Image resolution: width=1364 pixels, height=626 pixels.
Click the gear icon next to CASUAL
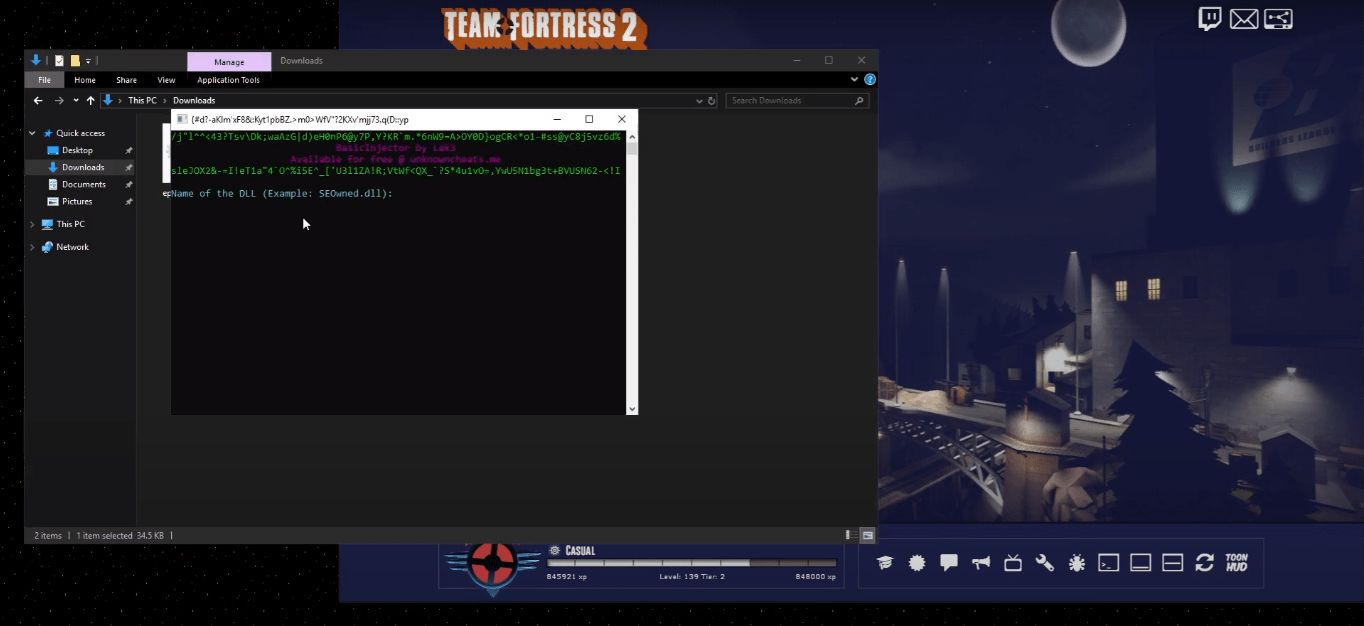click(554, 550)
